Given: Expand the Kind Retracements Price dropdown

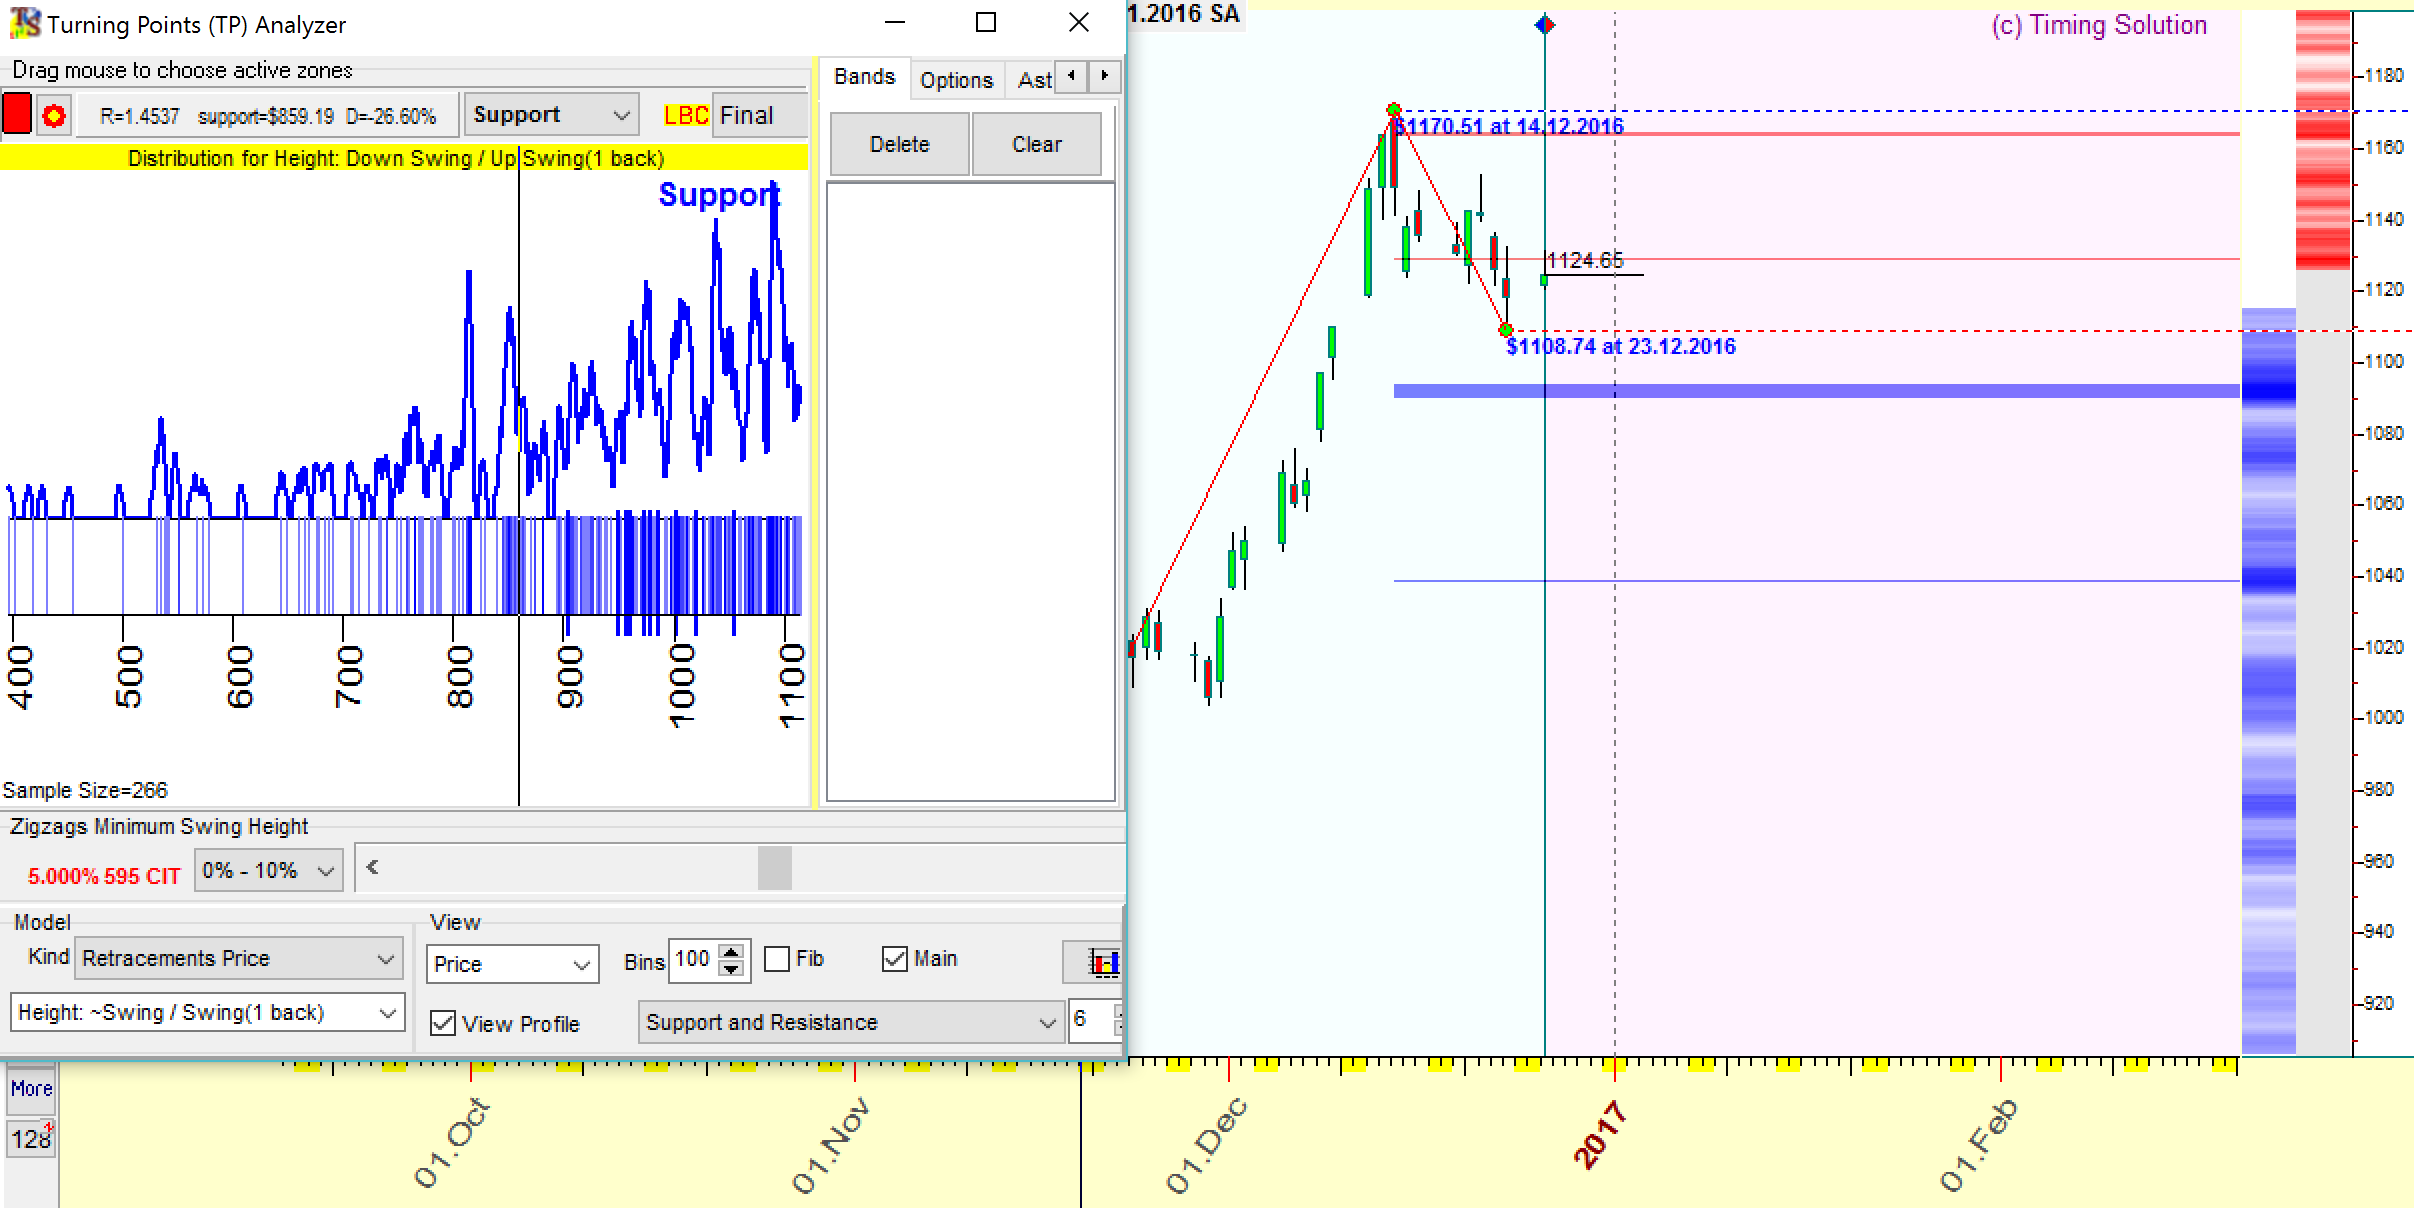Looking at the screenshot, I should [240, 958].
